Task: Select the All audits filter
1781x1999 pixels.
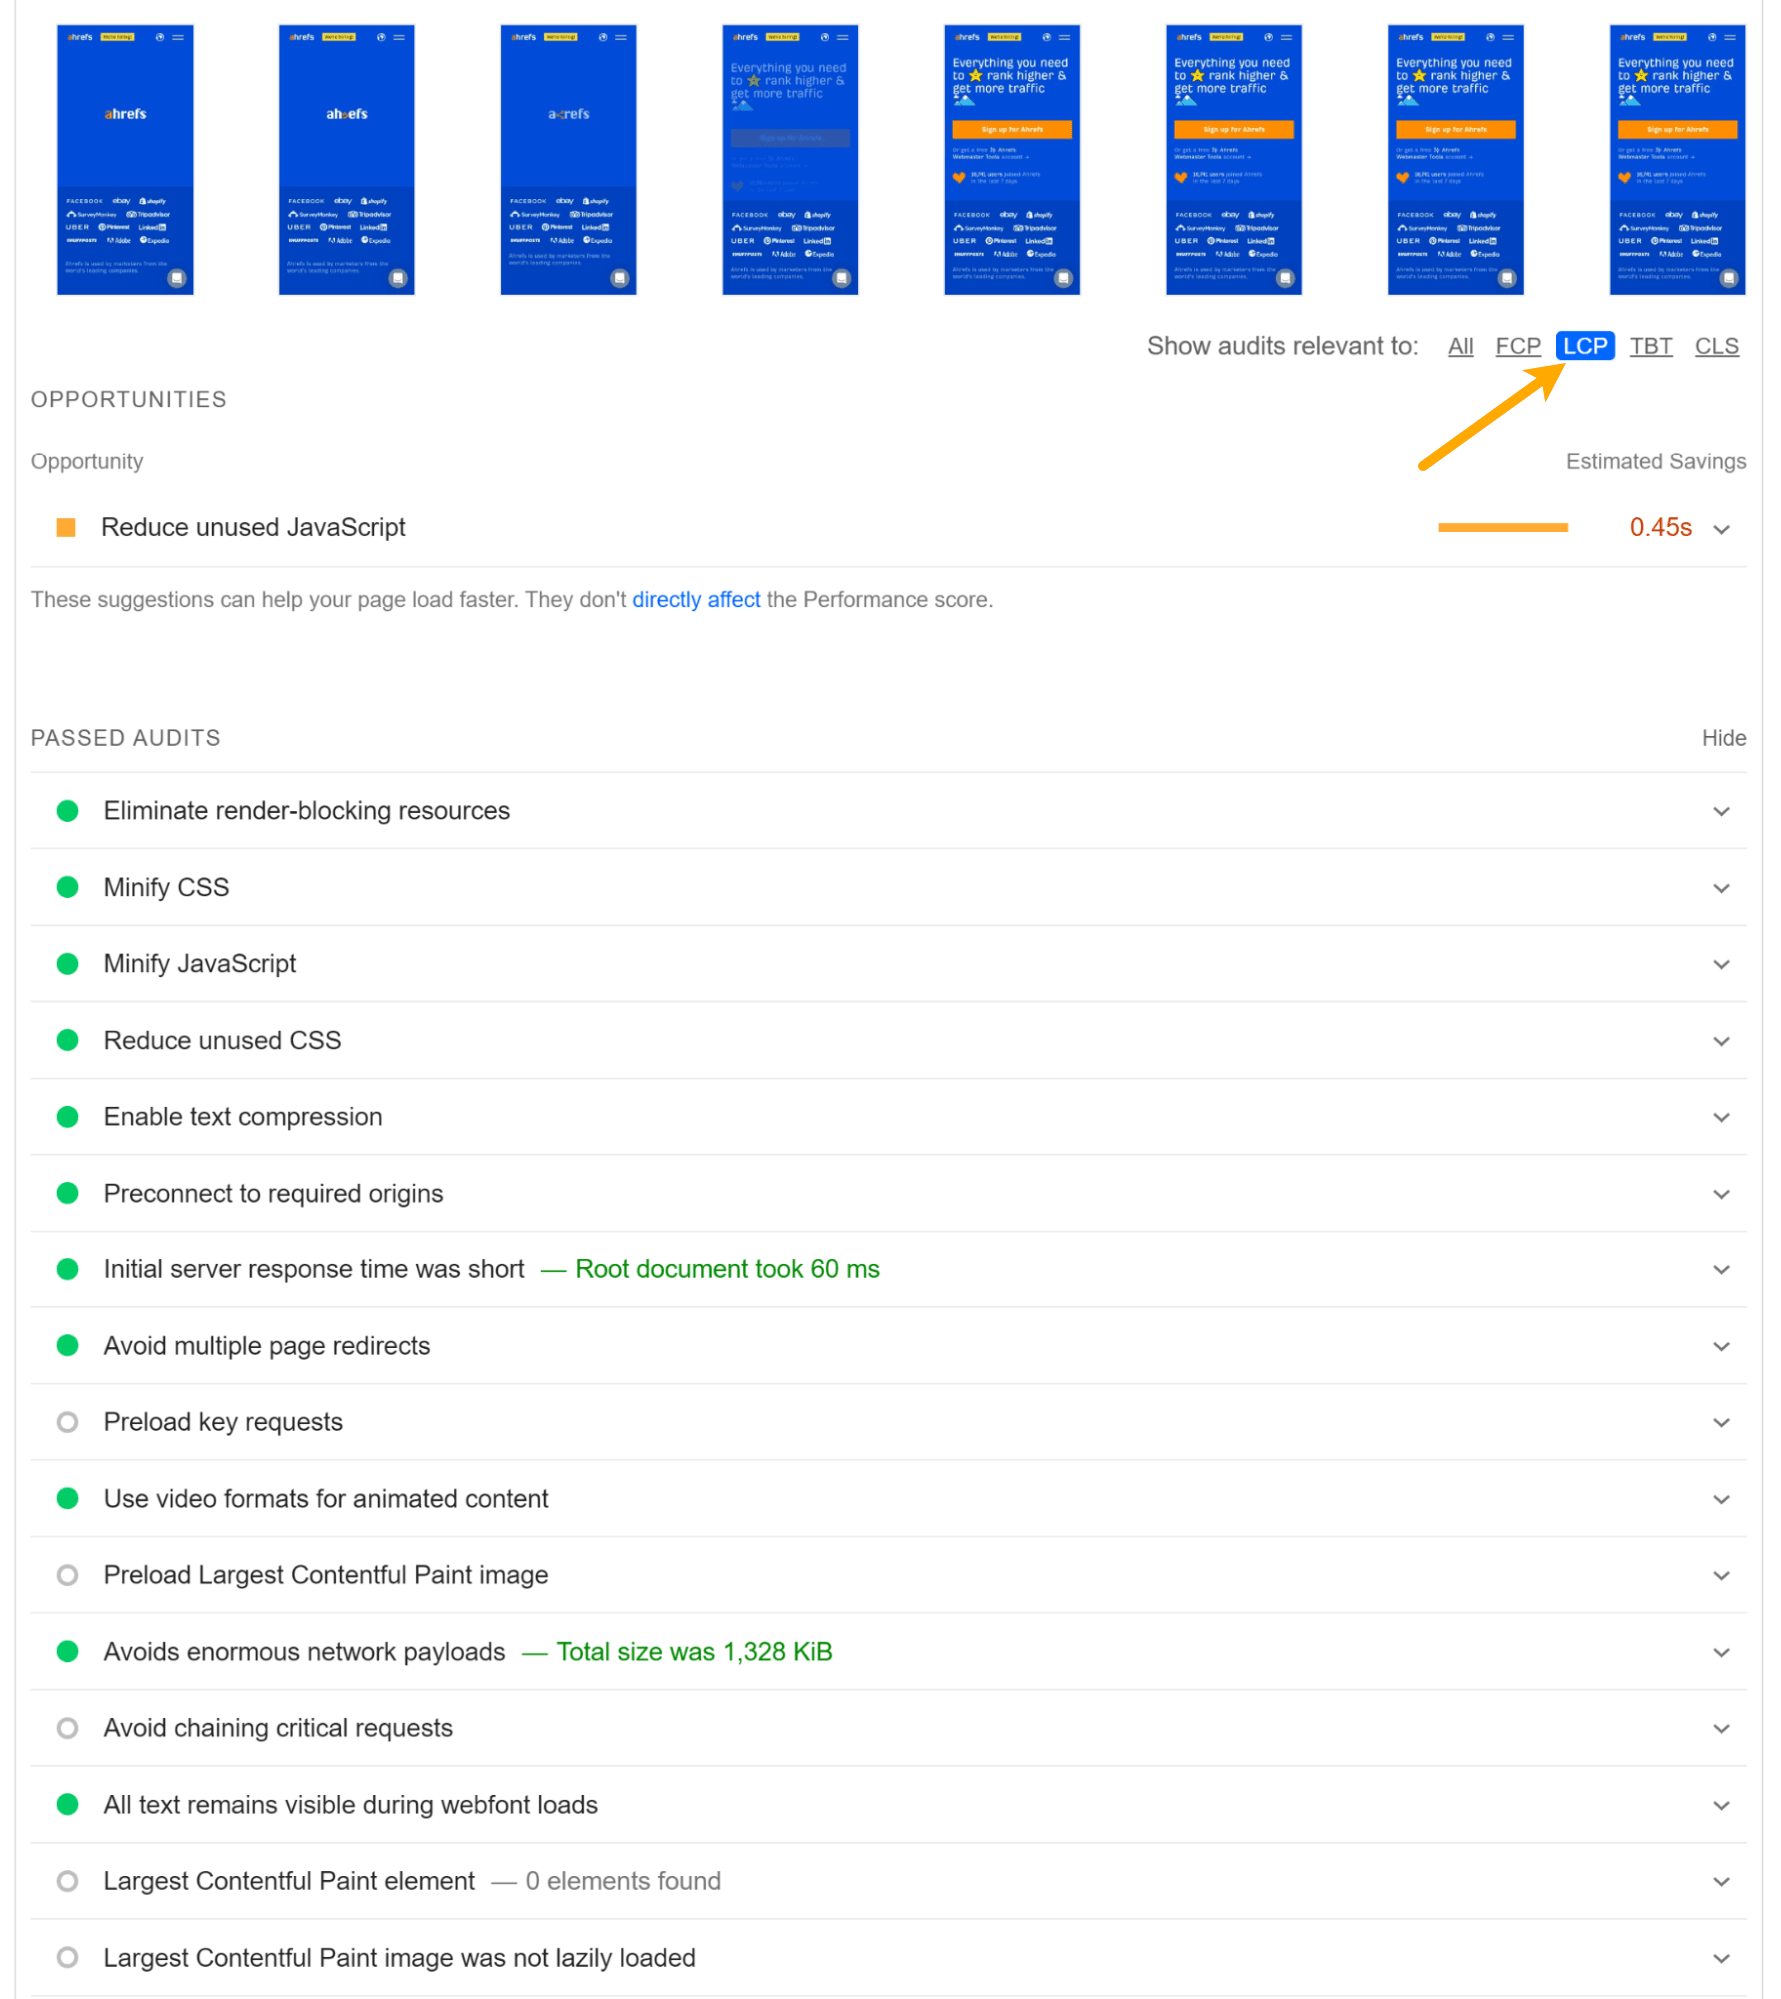Action: click(x=1461, y=346)
